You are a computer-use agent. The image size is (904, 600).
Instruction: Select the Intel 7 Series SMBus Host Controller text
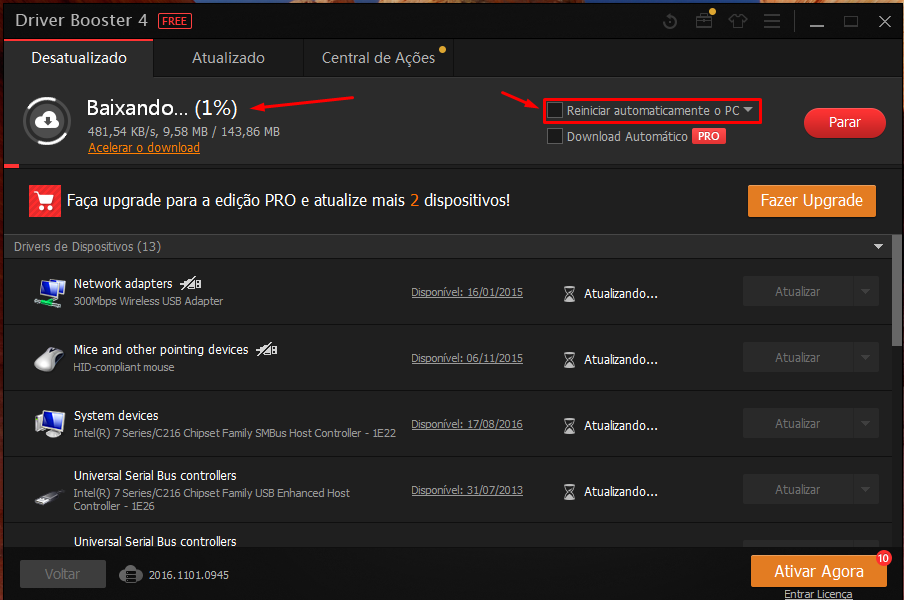coord(235,433)
